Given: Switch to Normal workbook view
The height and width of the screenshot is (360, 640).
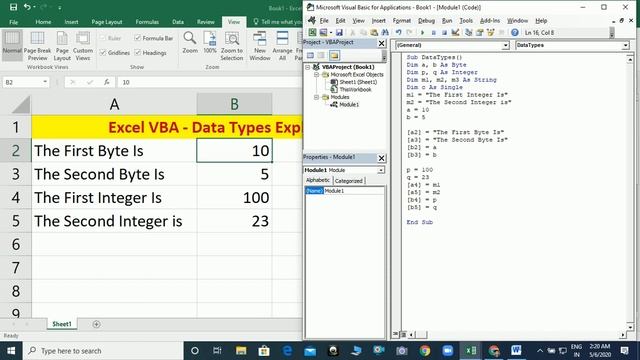Looking at the screenshot, I should (12, 46).
